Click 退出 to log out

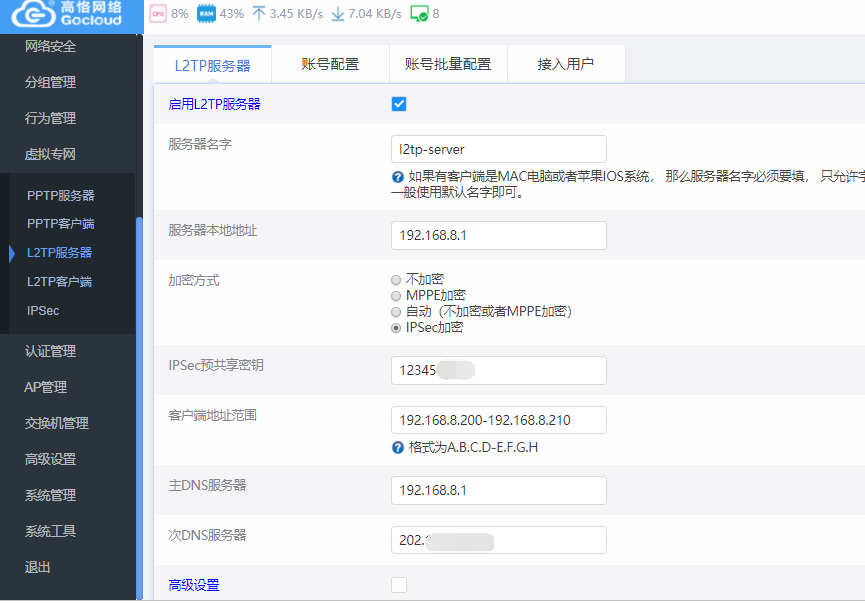[x=38, y=567]
